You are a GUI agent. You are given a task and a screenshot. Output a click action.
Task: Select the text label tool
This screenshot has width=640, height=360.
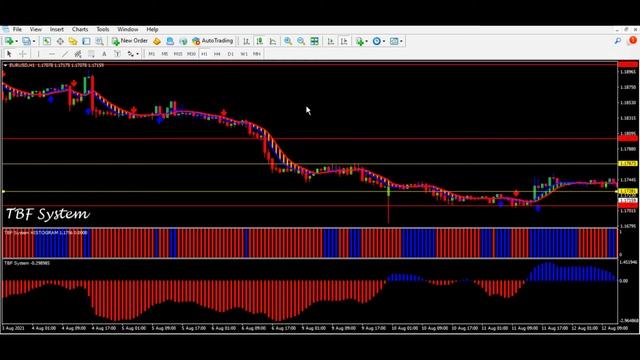pos(117,54)
